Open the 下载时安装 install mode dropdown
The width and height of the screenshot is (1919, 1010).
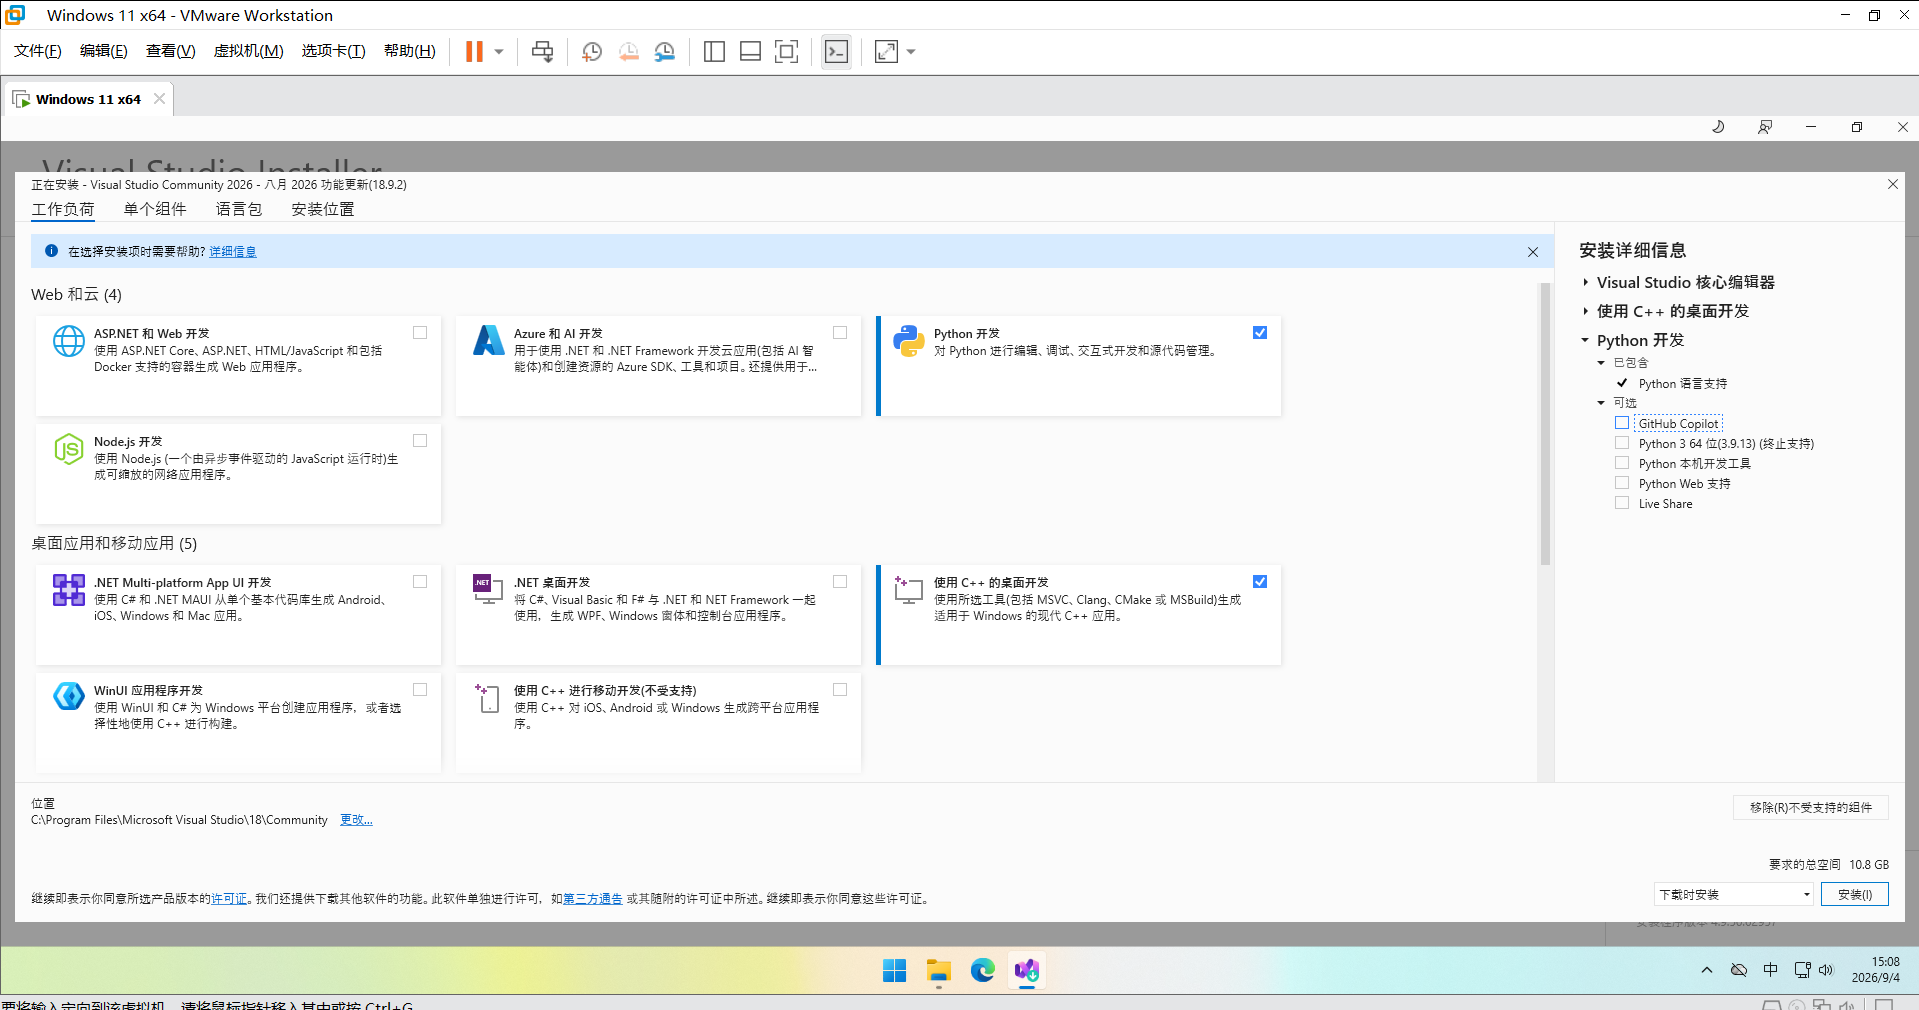pos(1734,895)
